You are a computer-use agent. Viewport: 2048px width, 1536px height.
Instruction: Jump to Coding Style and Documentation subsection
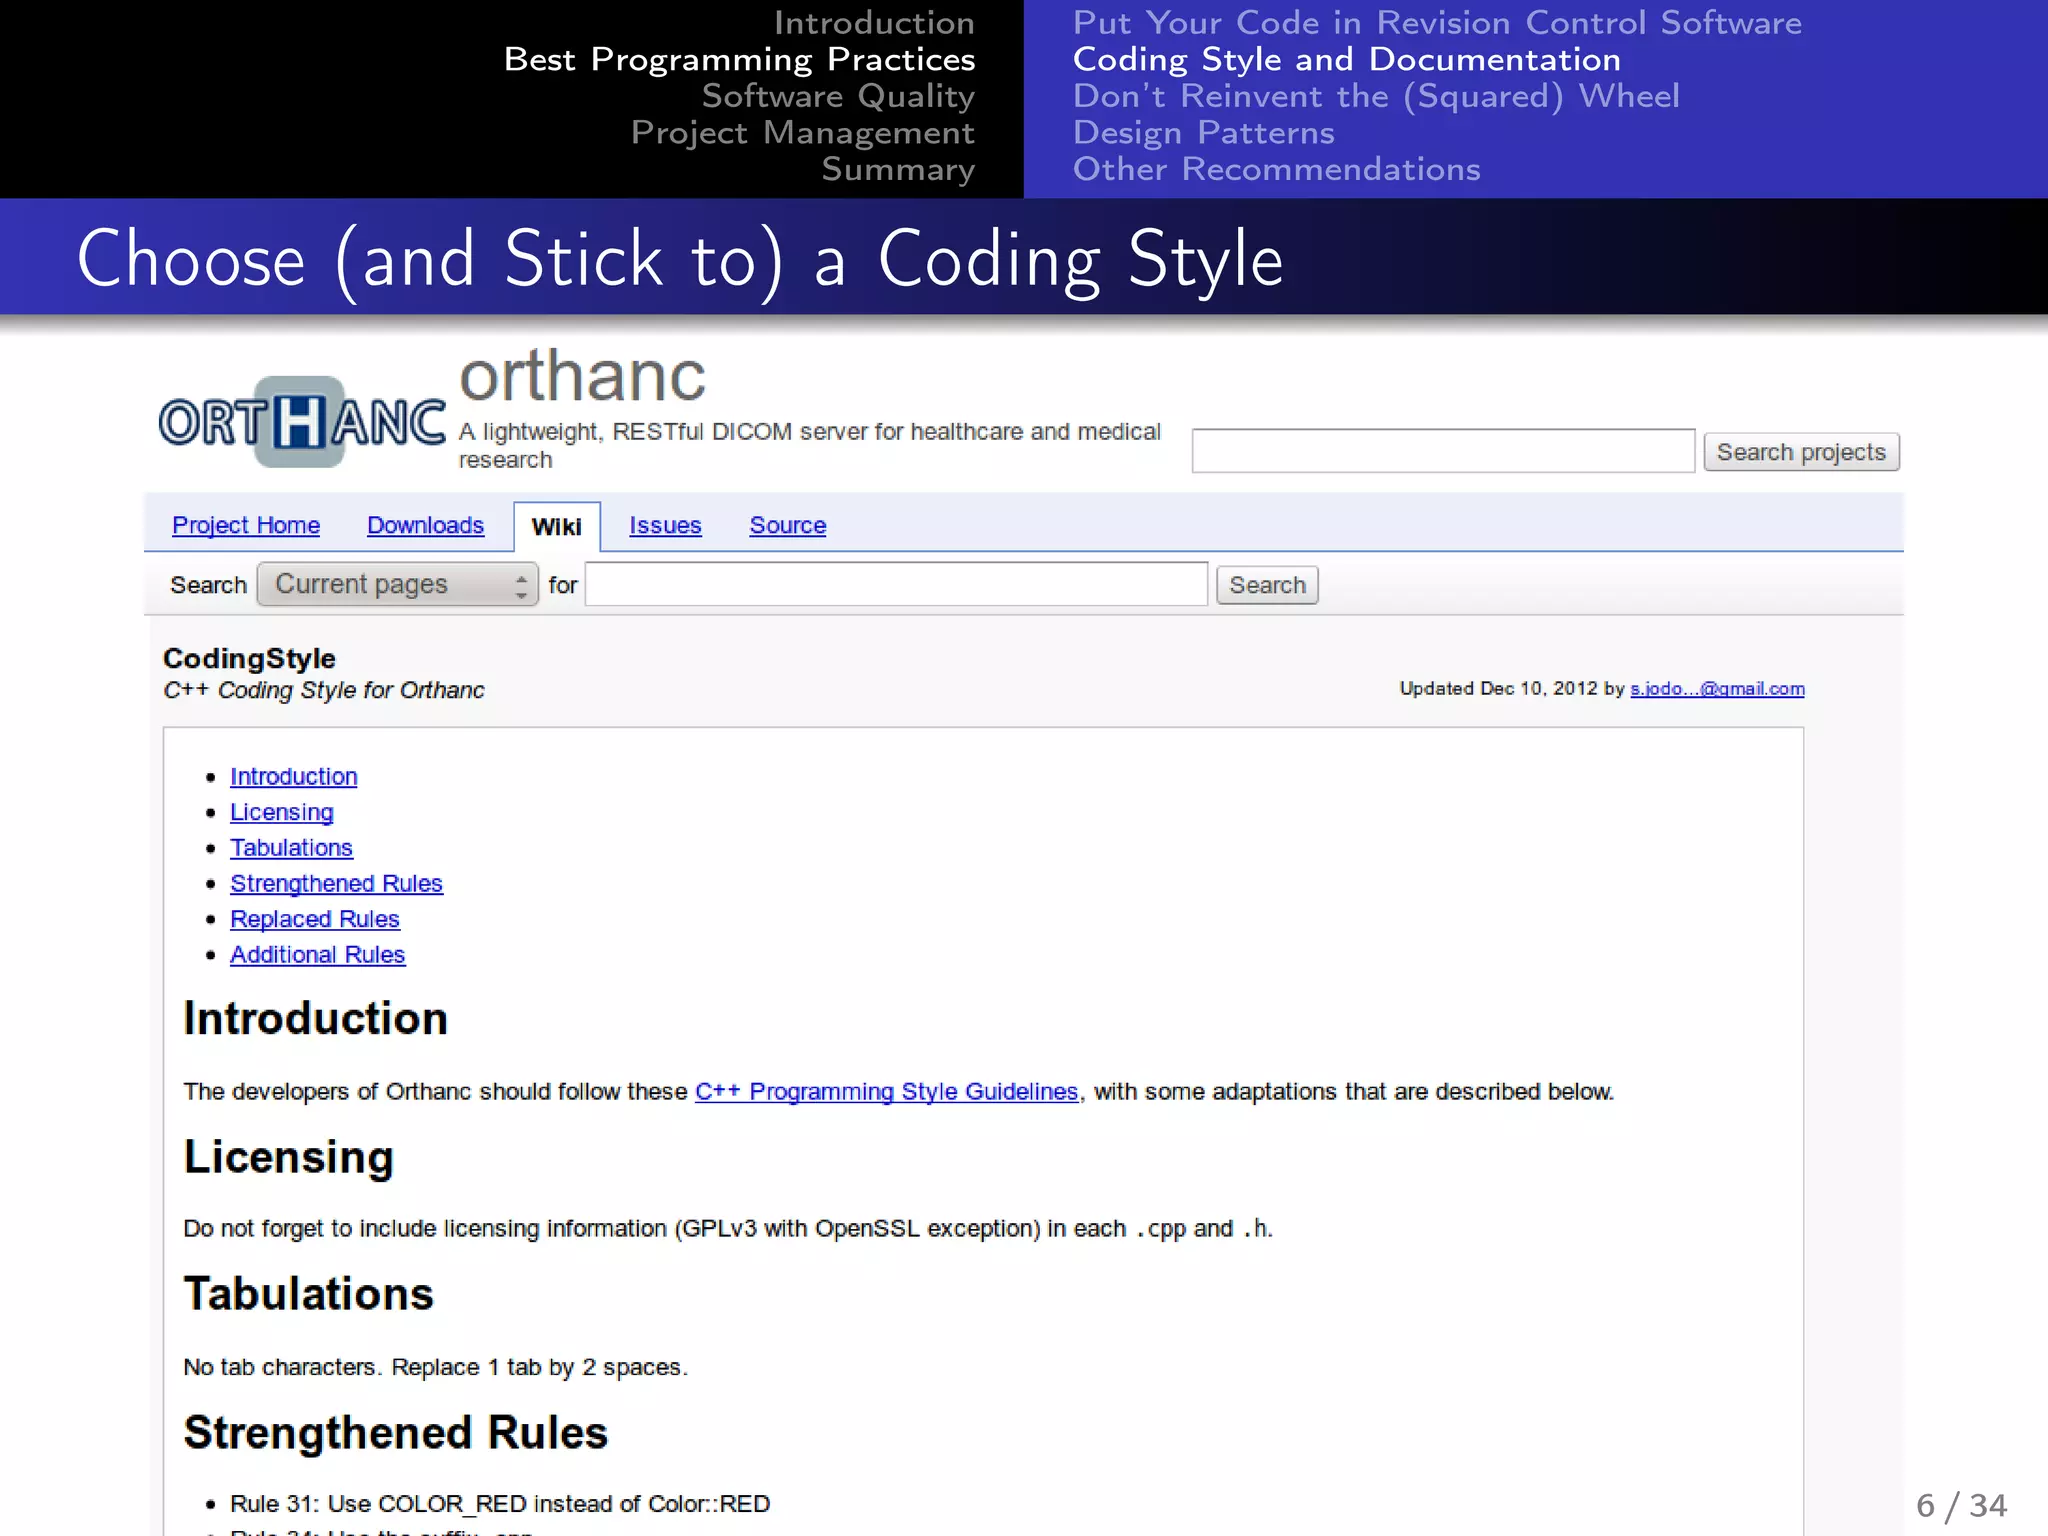click(1346, 59)
